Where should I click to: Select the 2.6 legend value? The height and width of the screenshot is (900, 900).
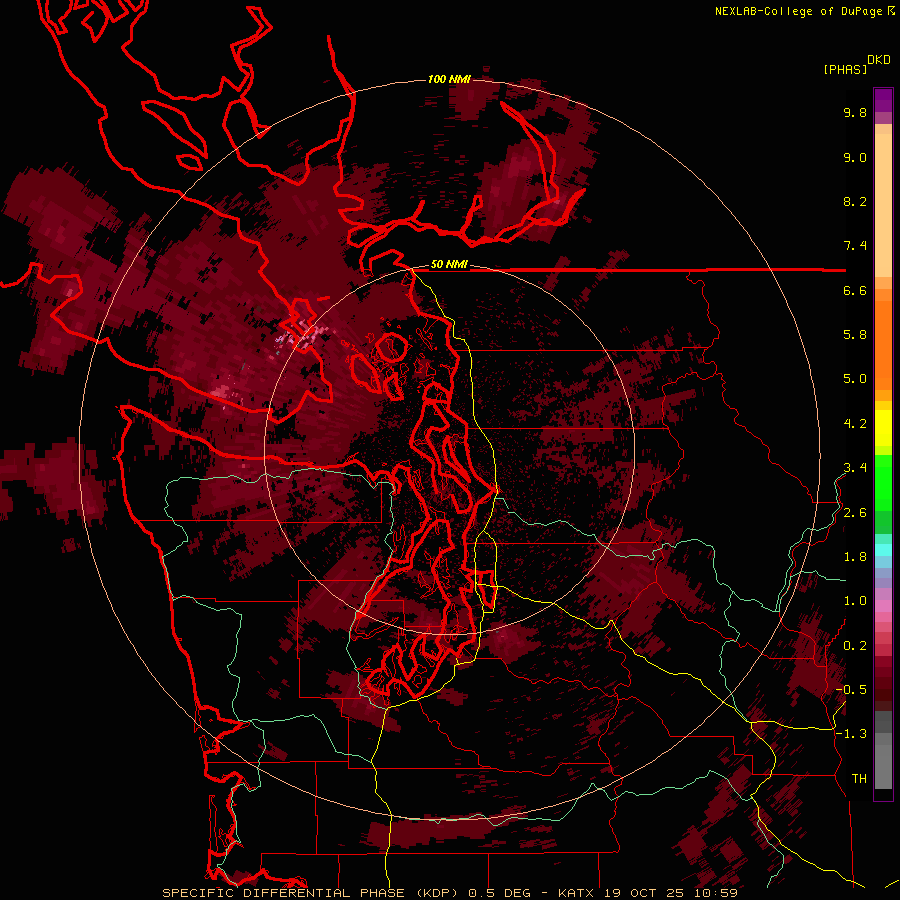(855, 513)
